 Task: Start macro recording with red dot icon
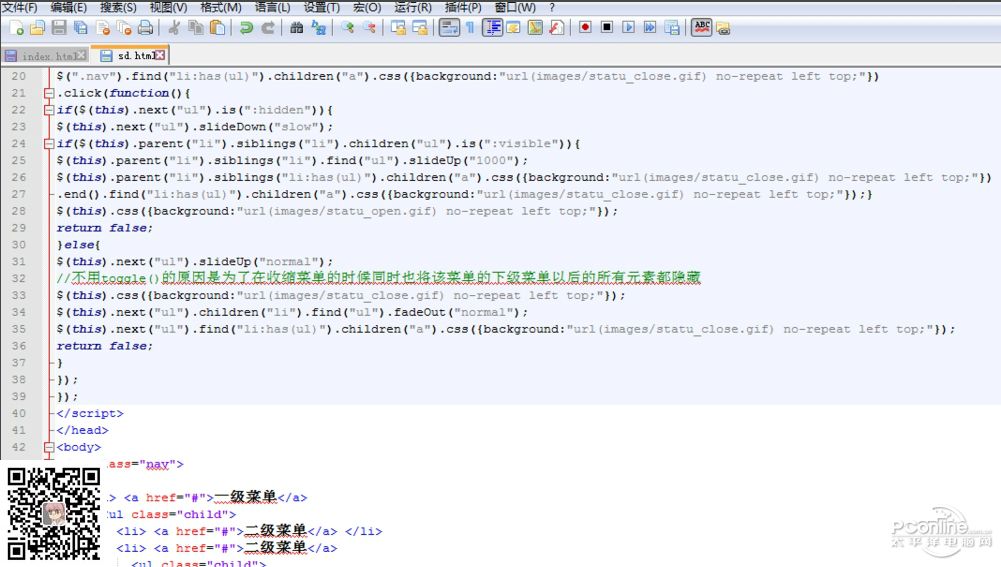[x=585, y=28]
